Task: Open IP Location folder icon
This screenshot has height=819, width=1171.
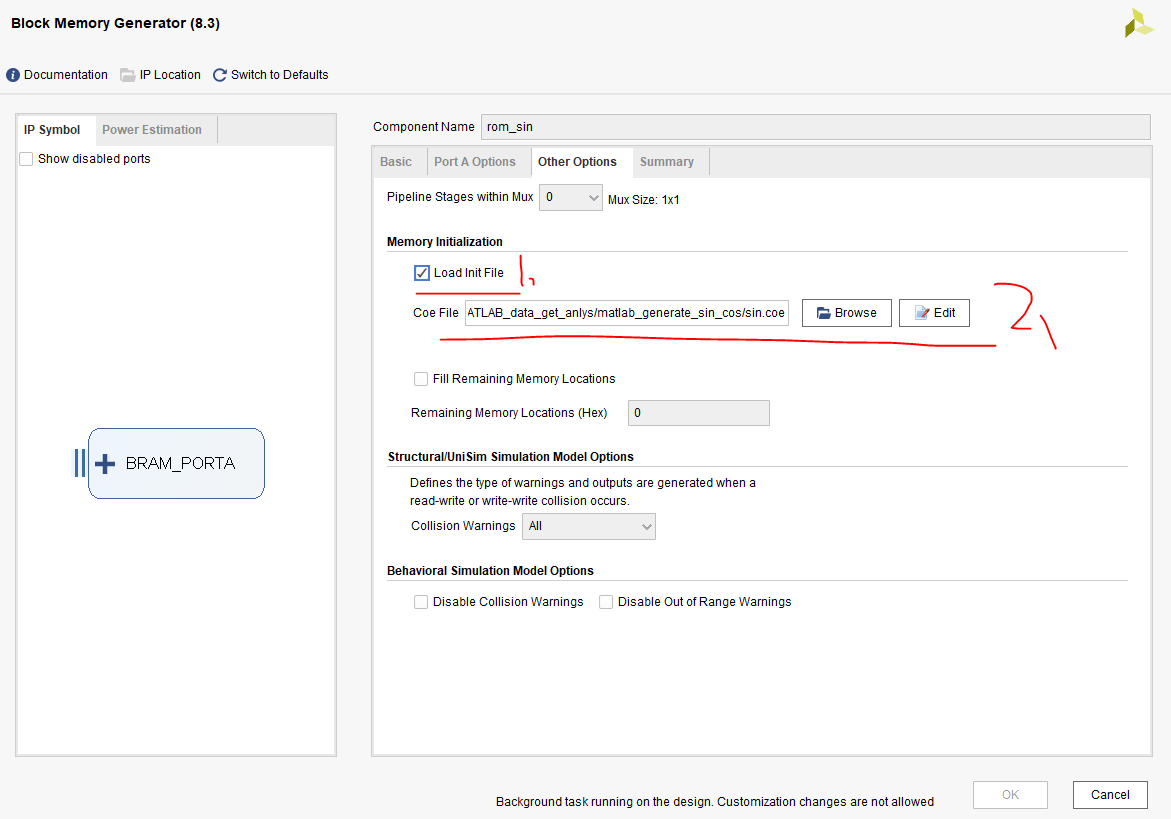Action: click(x=127, y=75)
